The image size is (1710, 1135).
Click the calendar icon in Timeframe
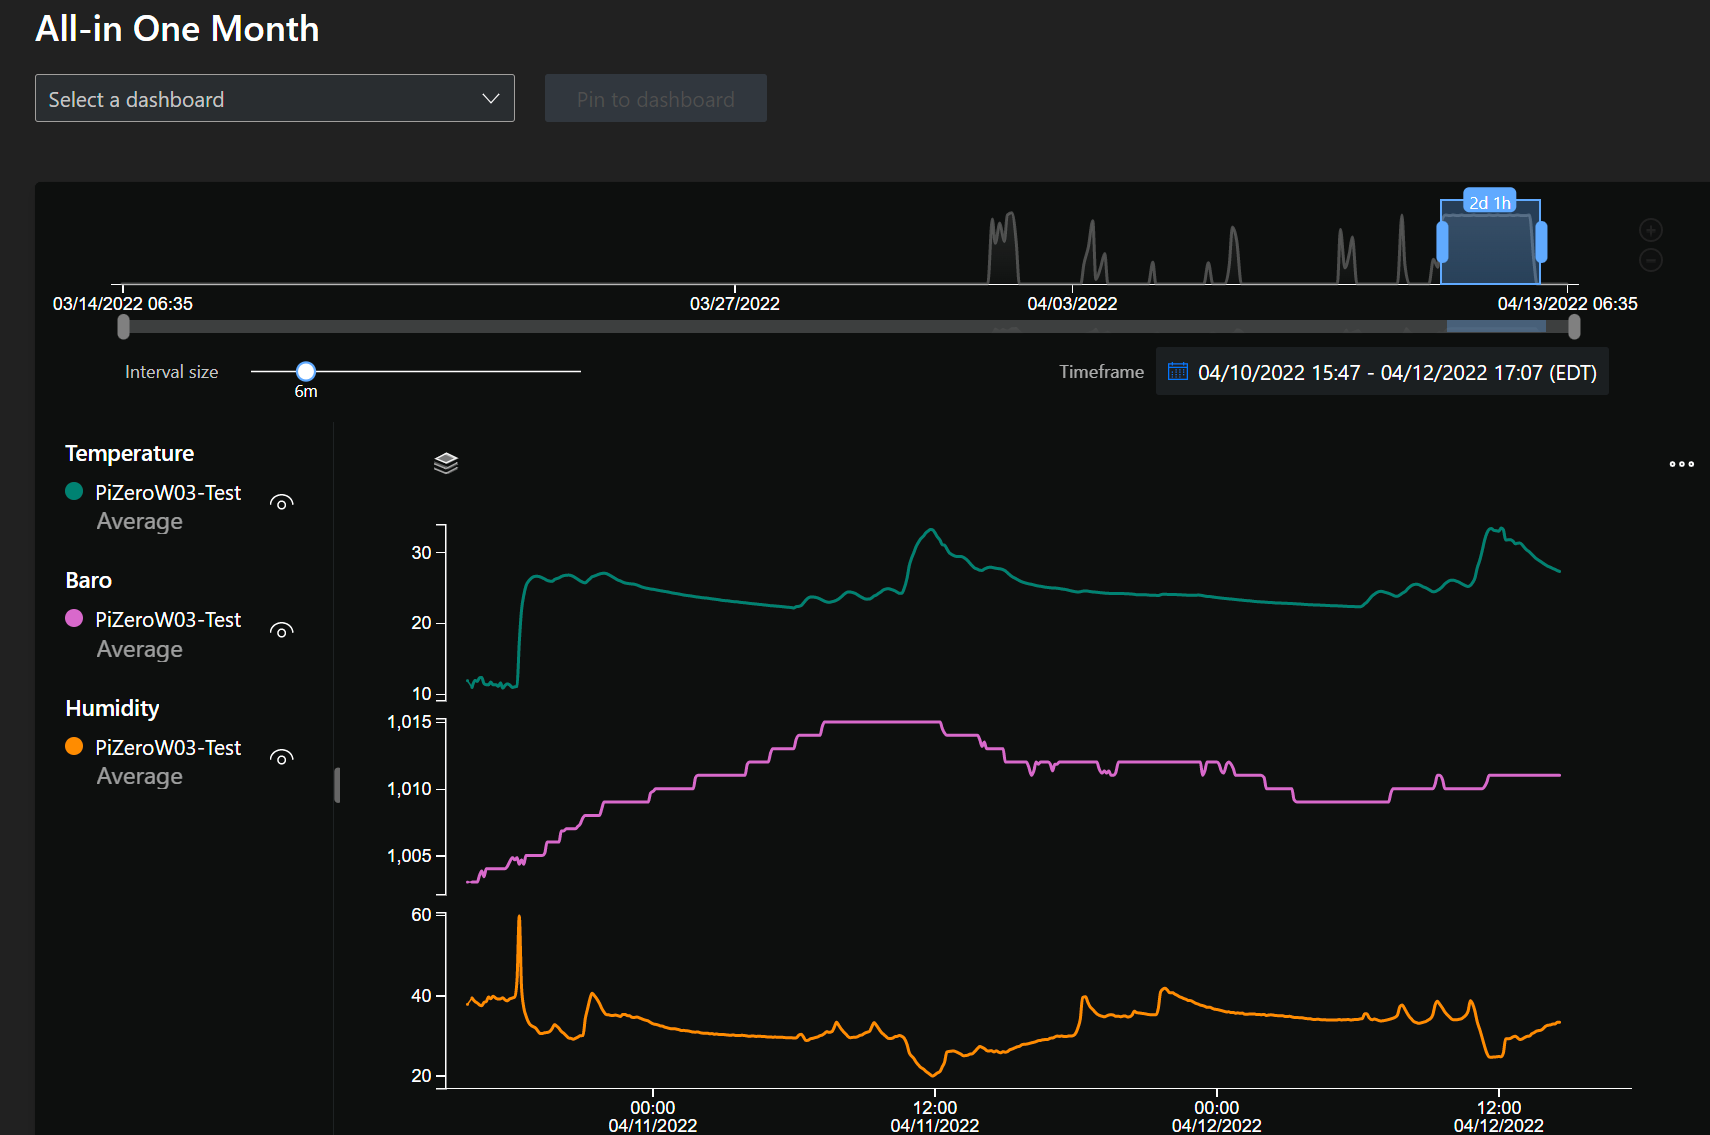click(1178, 372)
